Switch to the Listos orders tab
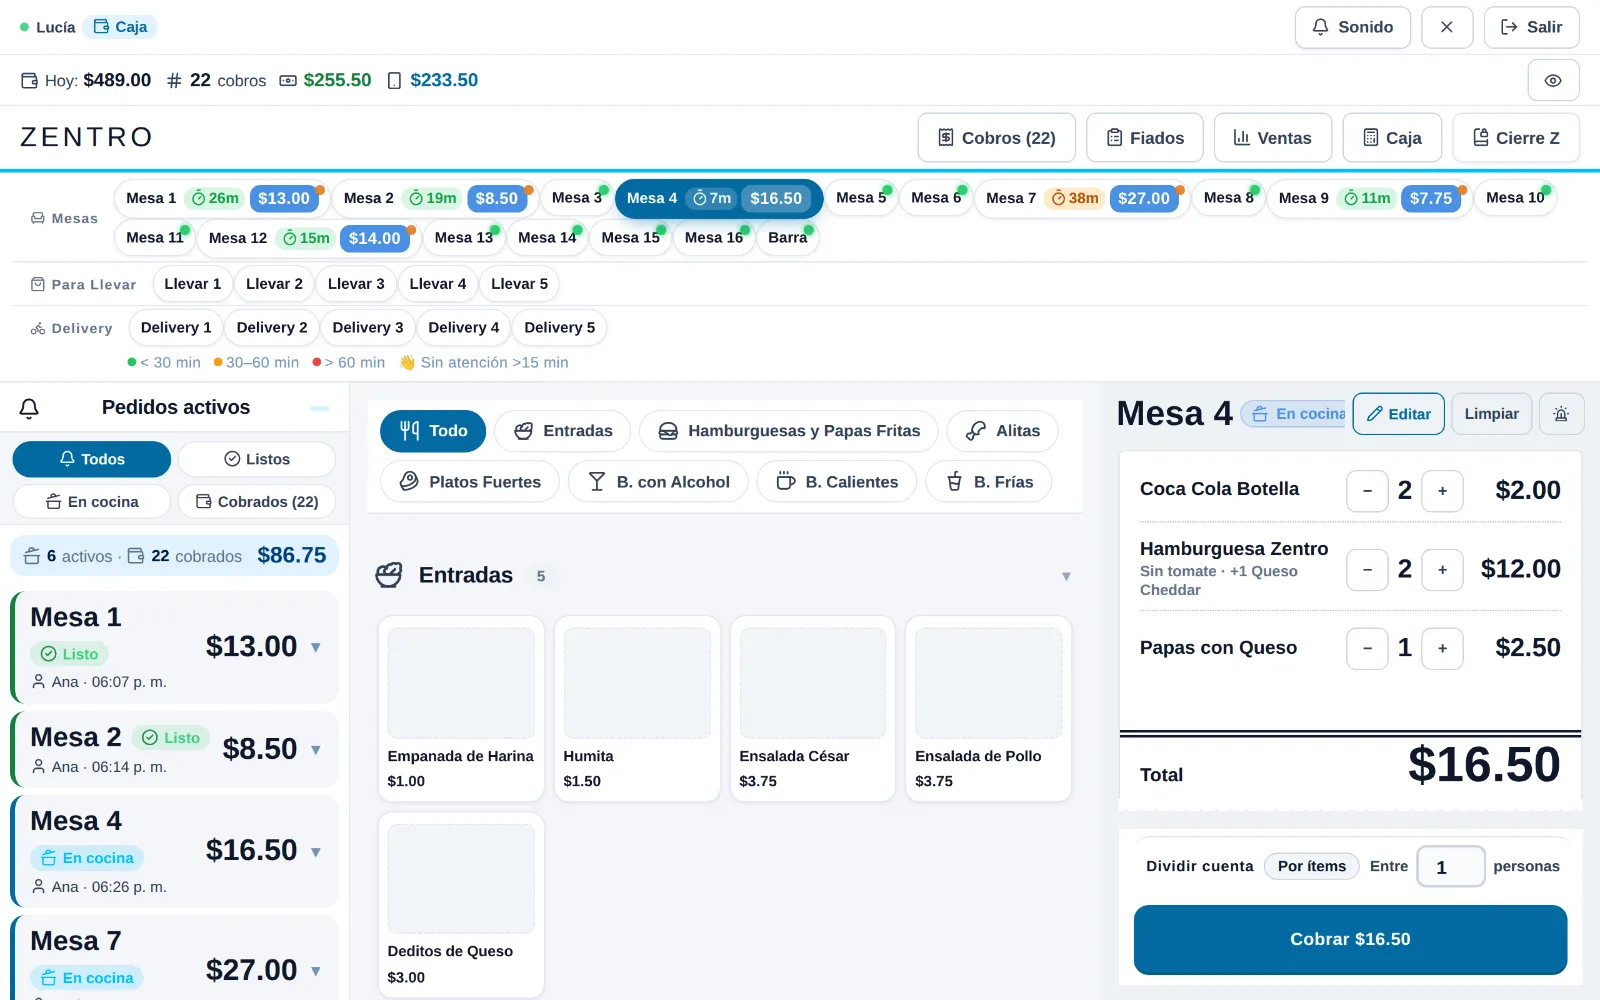This screenshot has width=1600, height=1000. coord(257,459)
